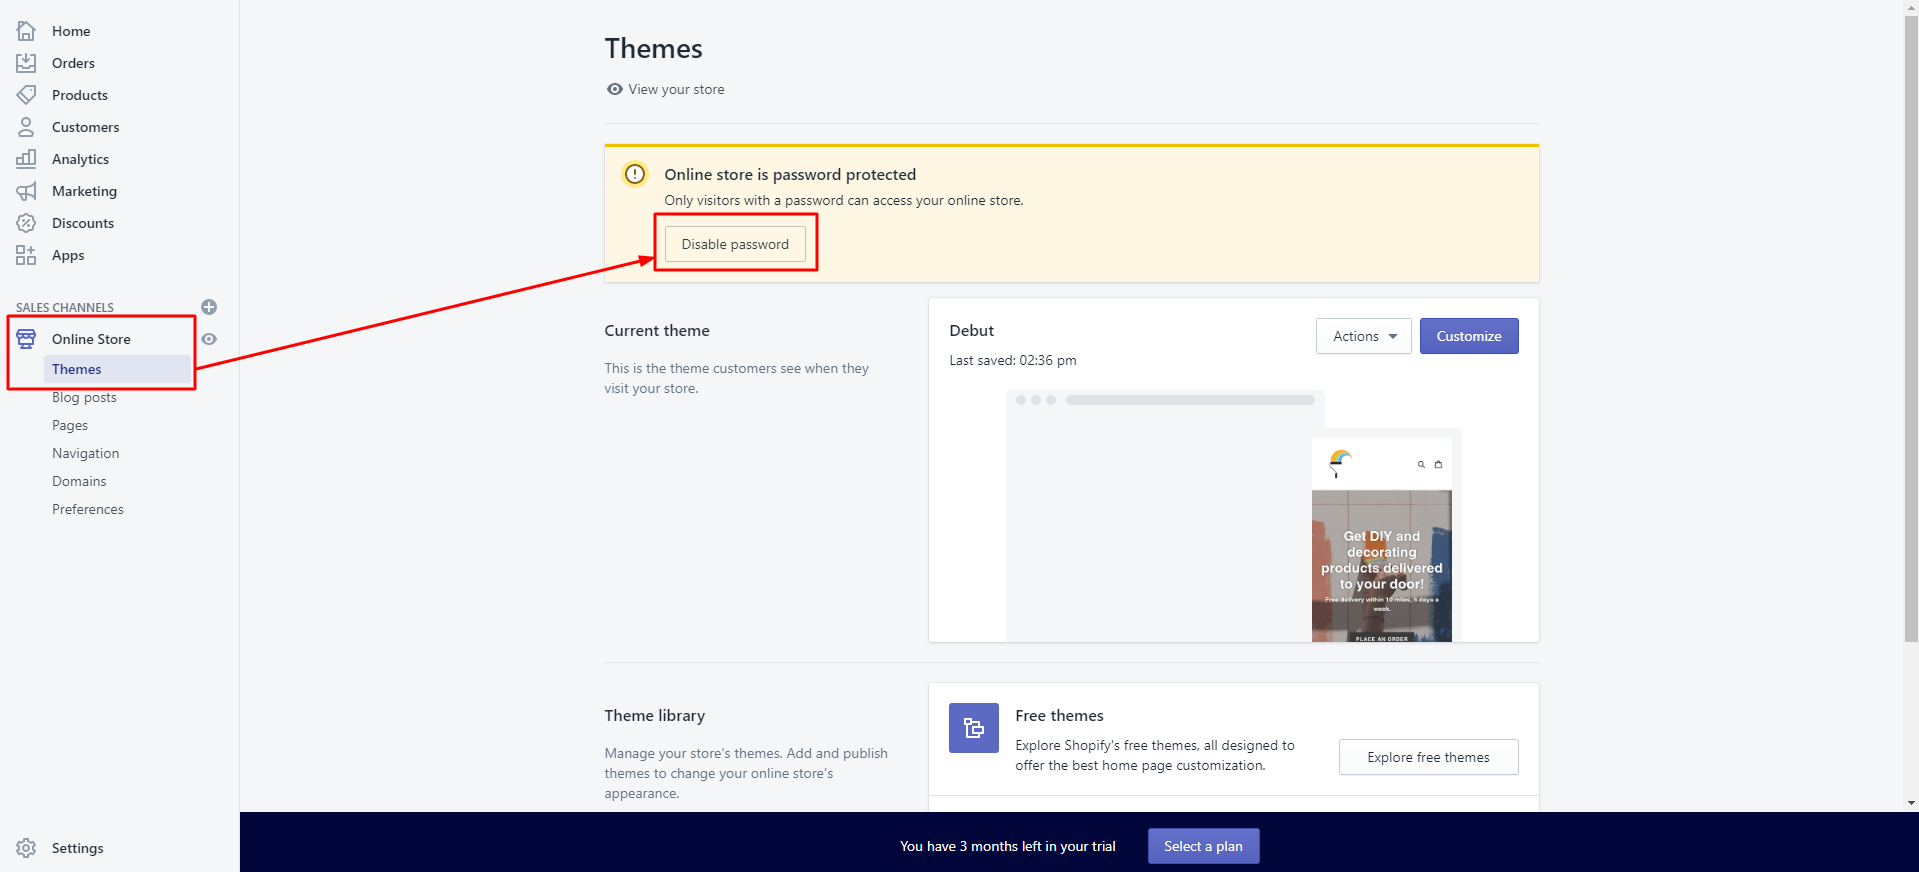Navigate to Marketing
This screenshot has height=872, width=1919.
(x=84, y=191)
